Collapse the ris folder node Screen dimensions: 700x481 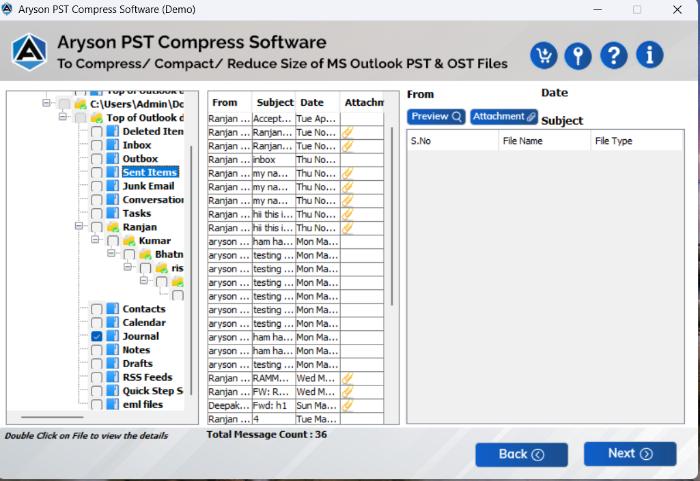click(x=128, y=267)
